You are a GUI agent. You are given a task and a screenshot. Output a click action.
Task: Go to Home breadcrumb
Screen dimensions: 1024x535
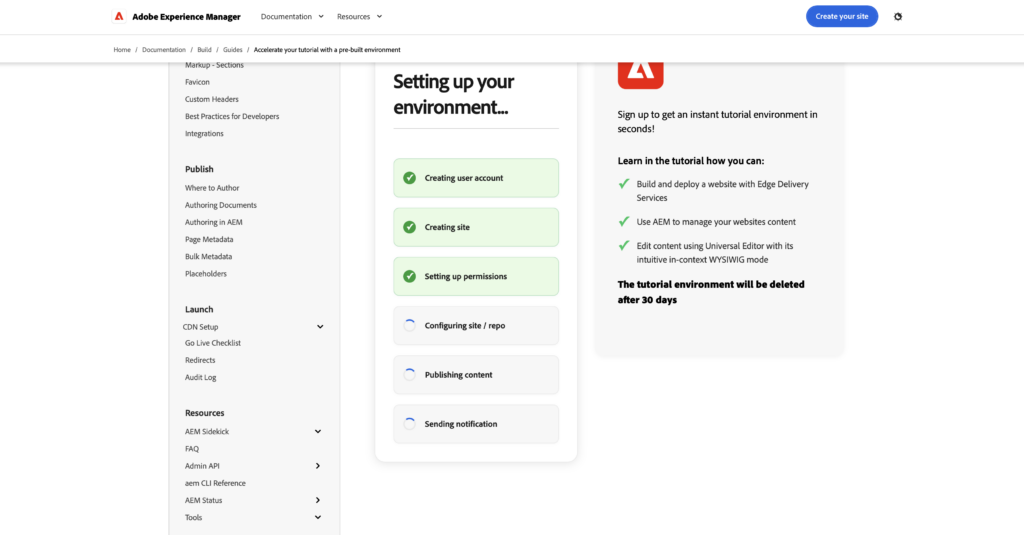coord(122,50)
